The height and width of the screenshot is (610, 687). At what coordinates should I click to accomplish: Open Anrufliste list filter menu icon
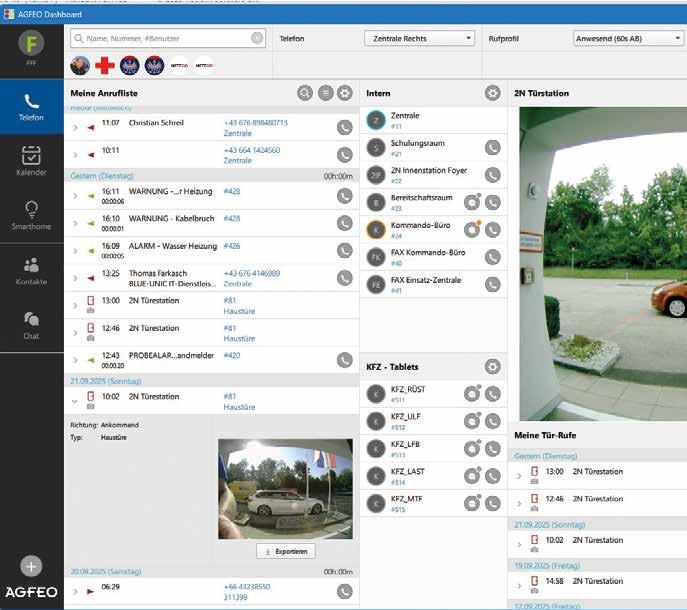coord(326,93)
